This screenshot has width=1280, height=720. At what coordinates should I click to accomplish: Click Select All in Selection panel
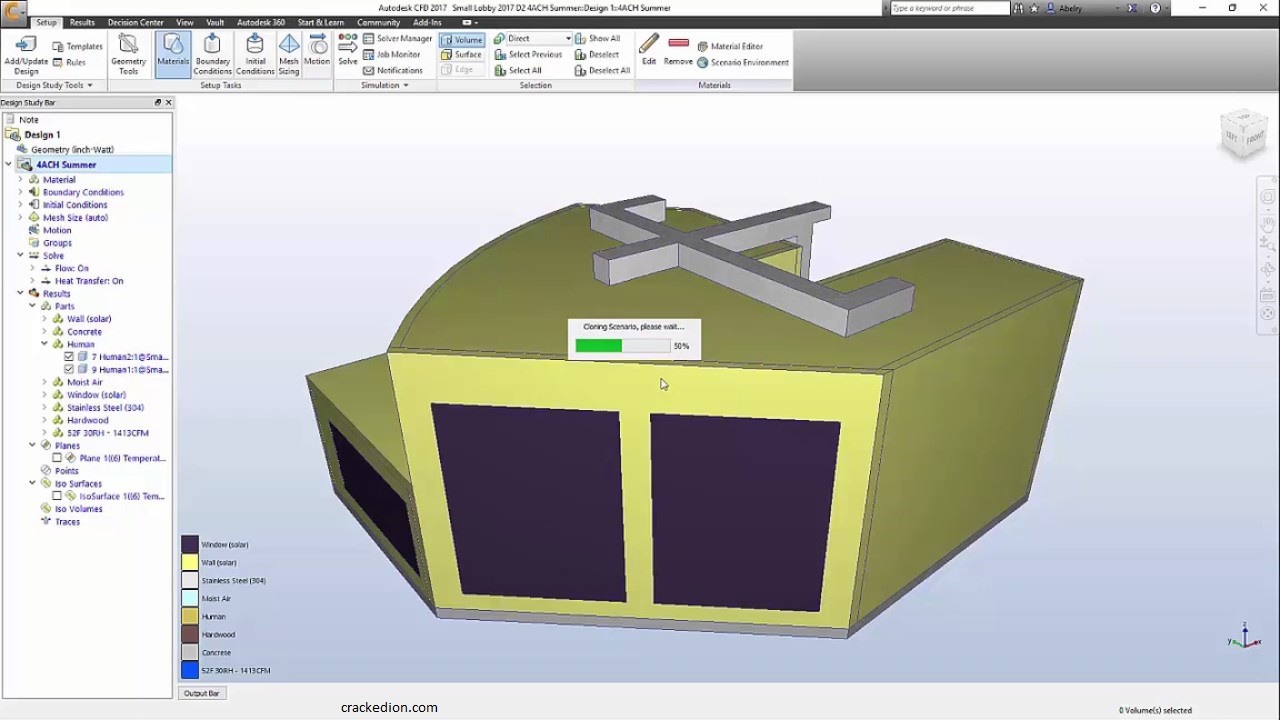pyautogui.click(x=518, y=70)
